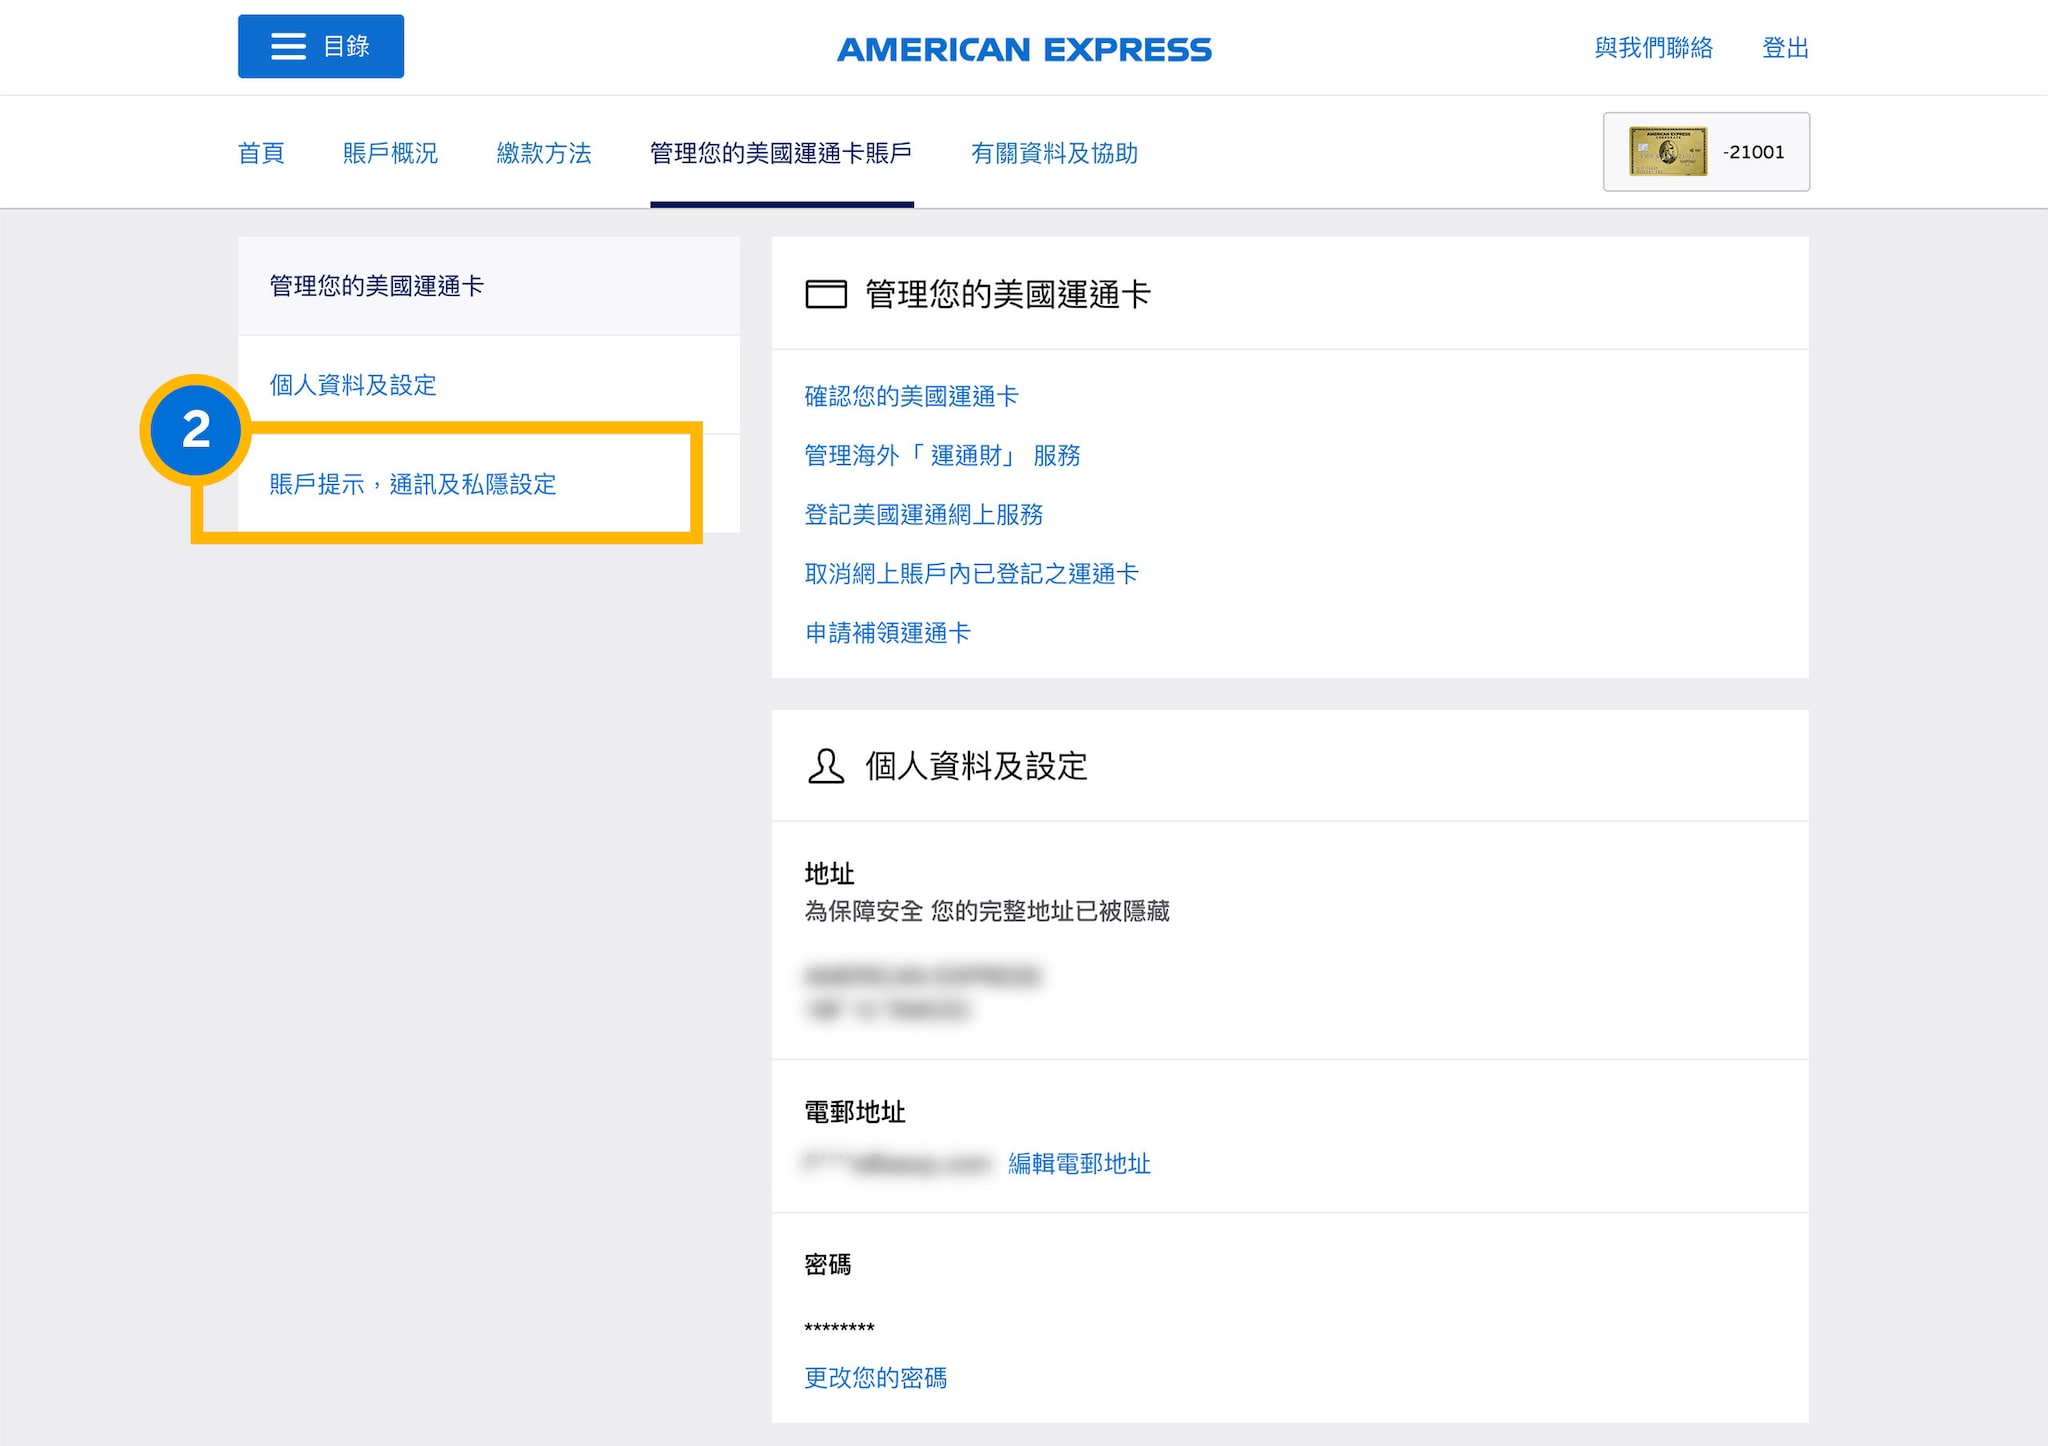2048x1446 pixels.
Task: Click the hamburger menu icon for 目錄
Action: (288, 46)
